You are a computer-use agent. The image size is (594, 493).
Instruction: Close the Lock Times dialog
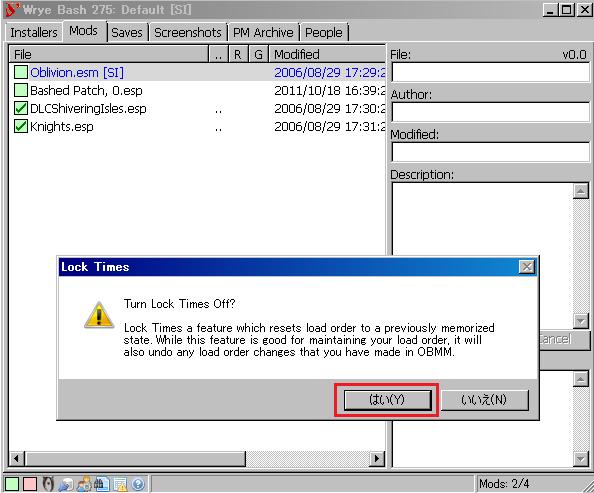tap(527, 267)
